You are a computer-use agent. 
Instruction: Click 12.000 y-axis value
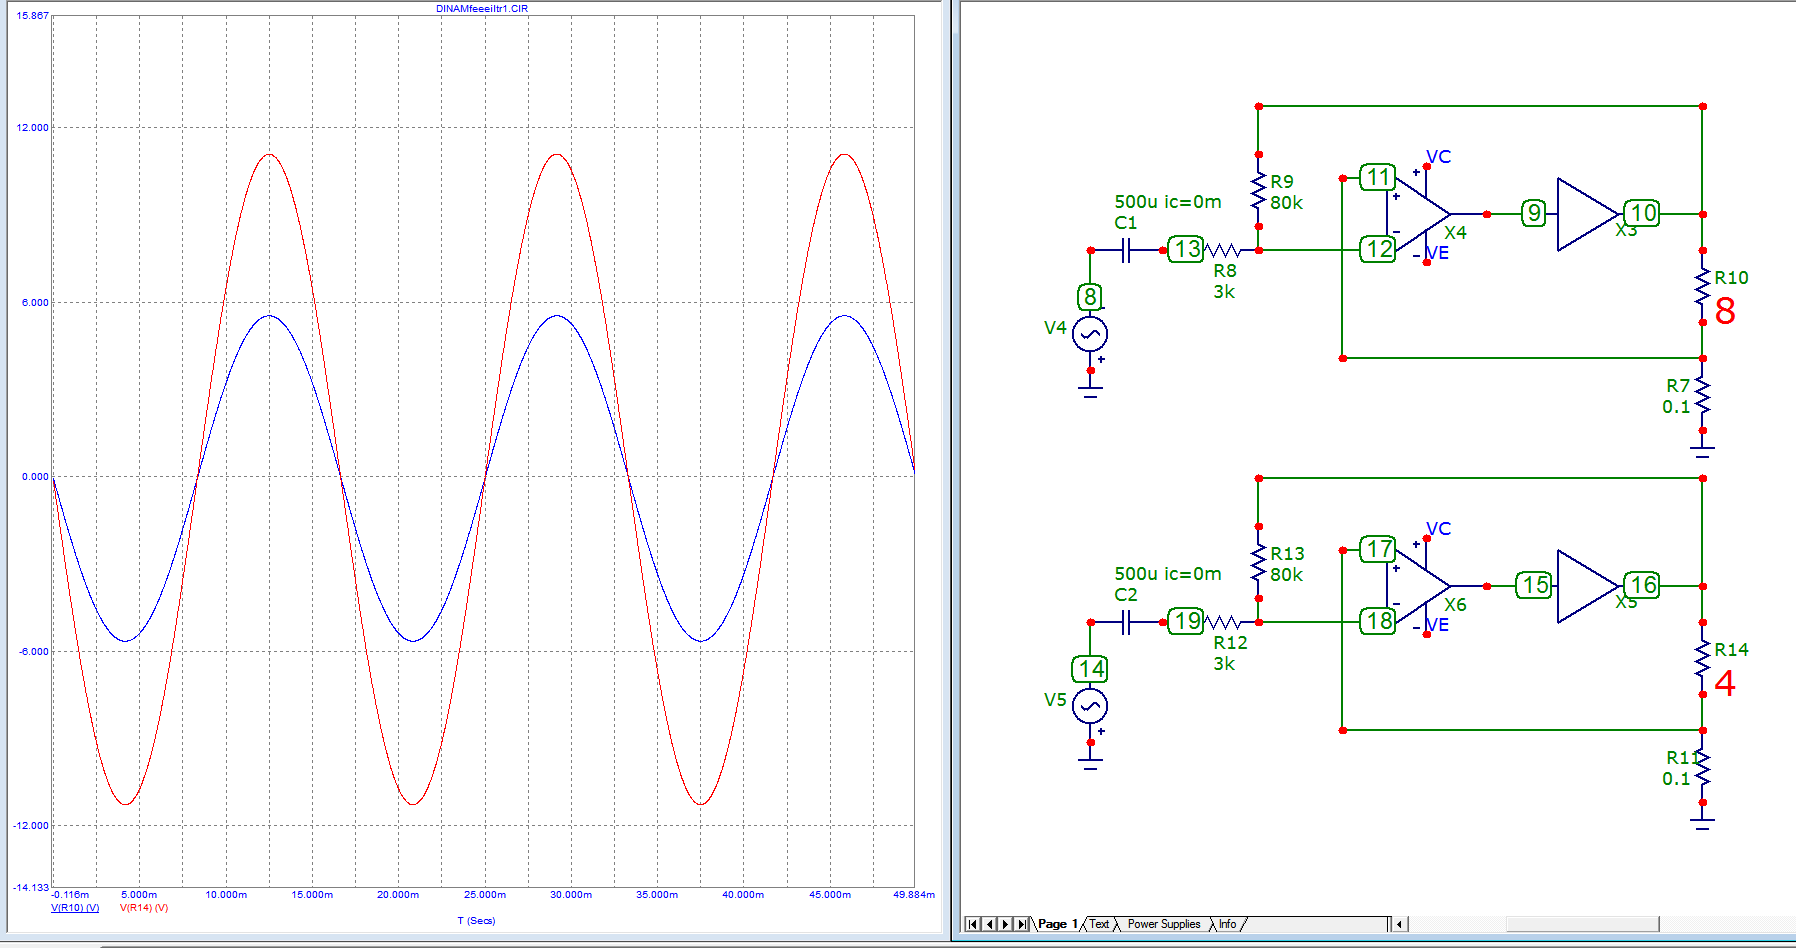pos(32,128)
